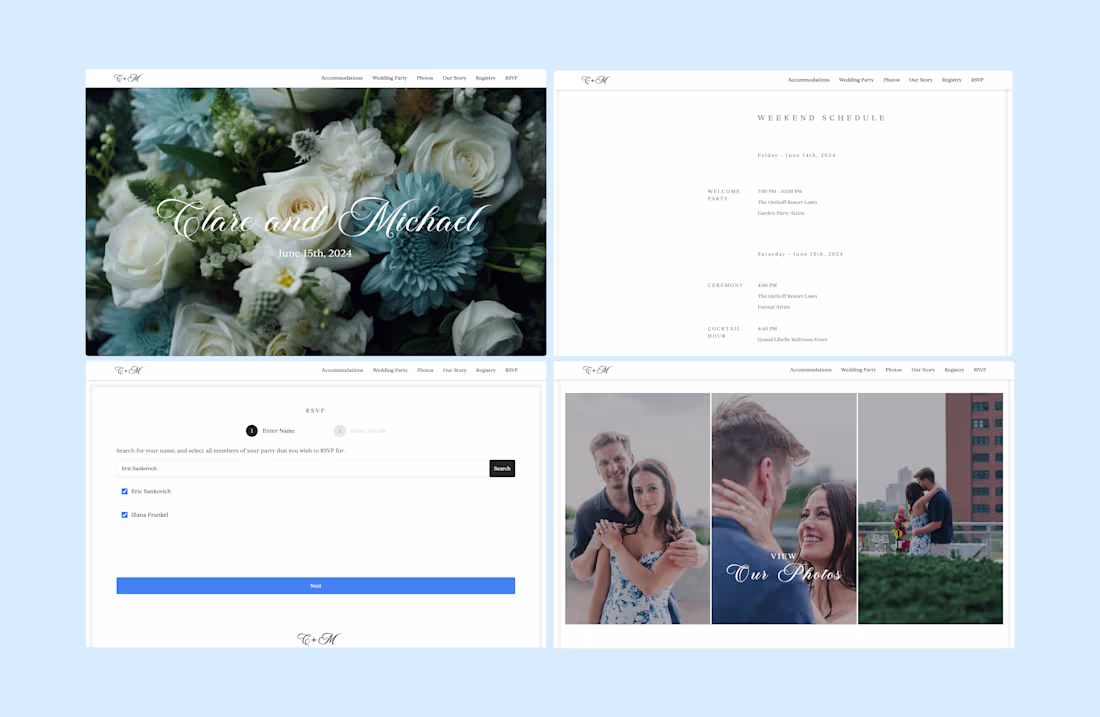Click the guest name search input field

pyautogui.click(x=300, y=467)
